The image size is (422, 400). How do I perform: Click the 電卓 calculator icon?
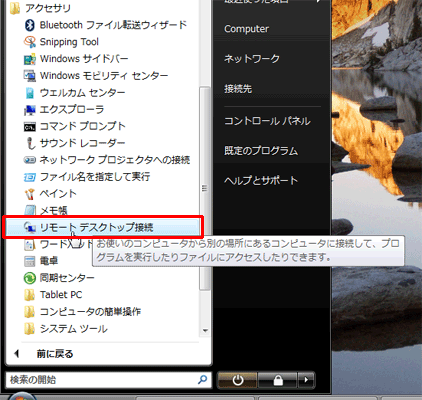[x=30, y=261]
